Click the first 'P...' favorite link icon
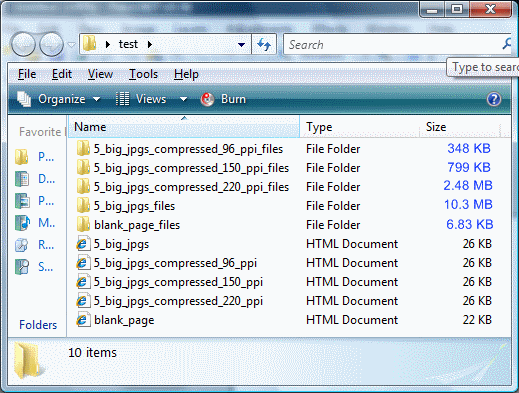Viewport: 519px width, 393px height. pyautogui.click(x=22, y=157)
